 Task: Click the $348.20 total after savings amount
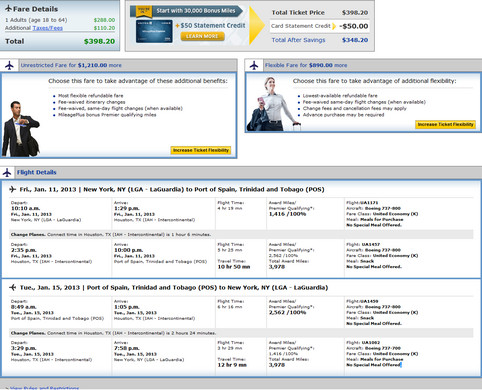point(355,40)
